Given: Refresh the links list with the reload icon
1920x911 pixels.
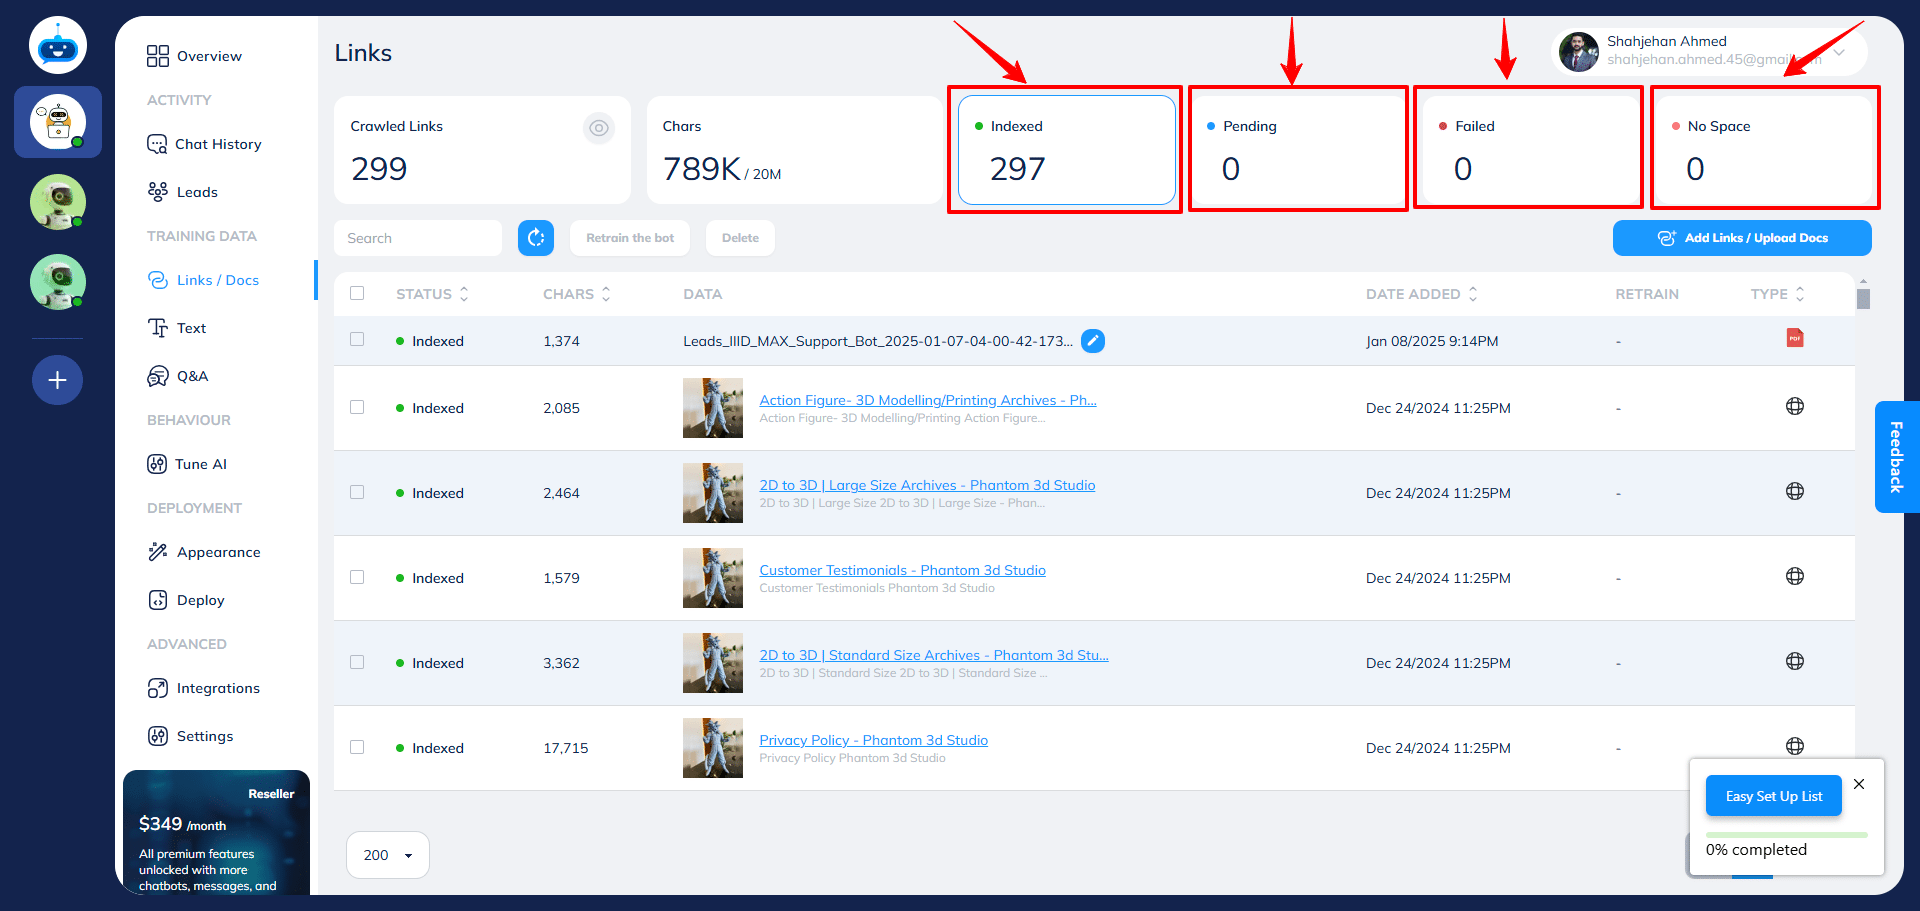Looking at the screenshot, I should click(536, 237).
